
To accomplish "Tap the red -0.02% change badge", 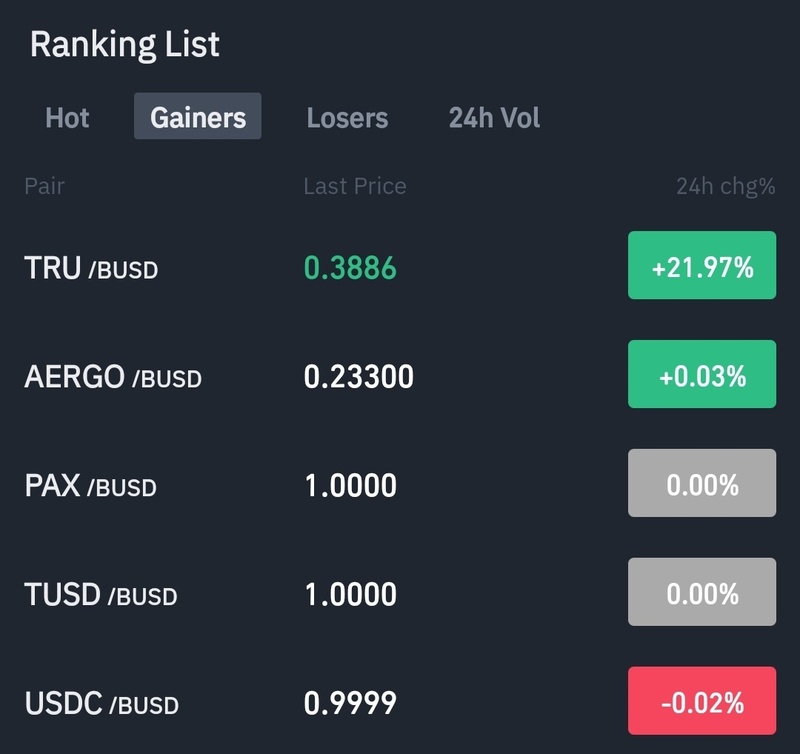I will 702,702.
